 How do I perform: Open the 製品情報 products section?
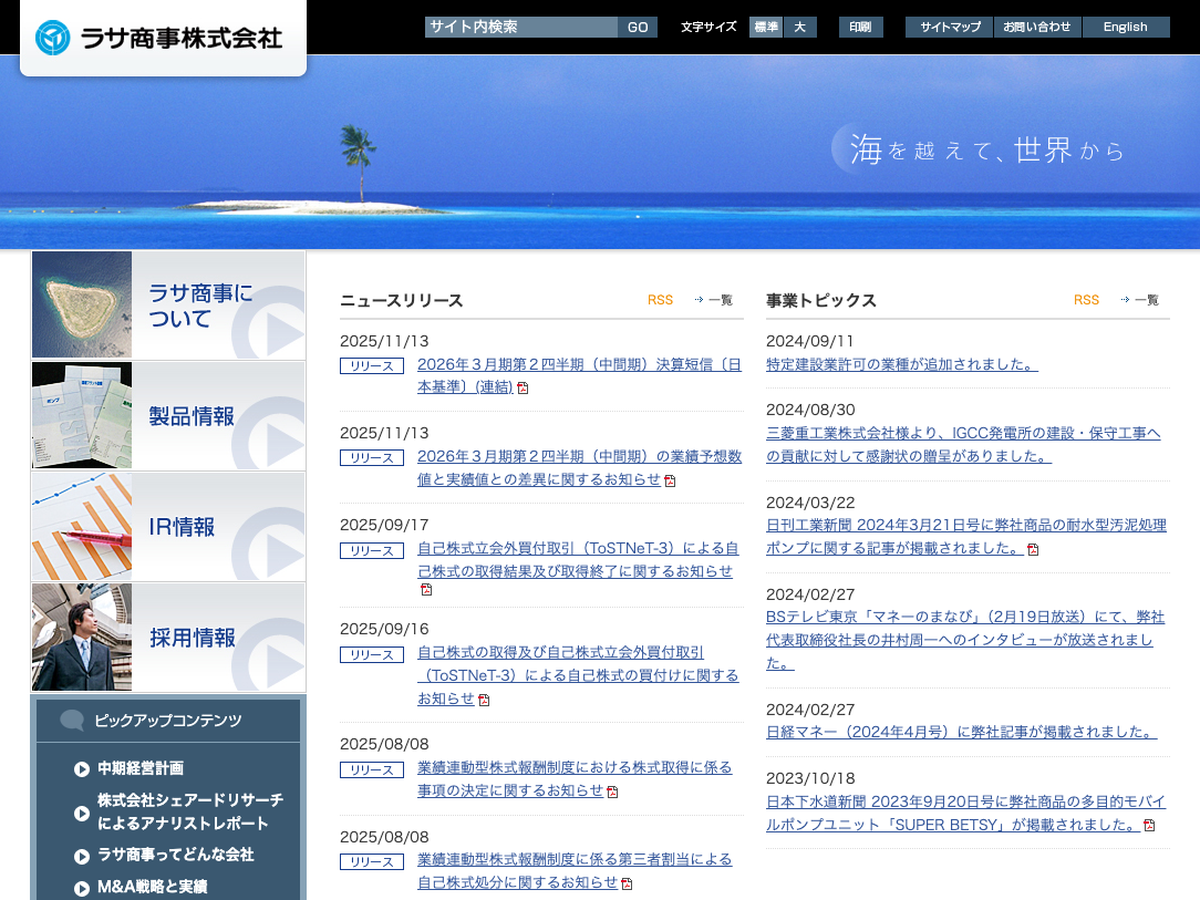[168, 416]
